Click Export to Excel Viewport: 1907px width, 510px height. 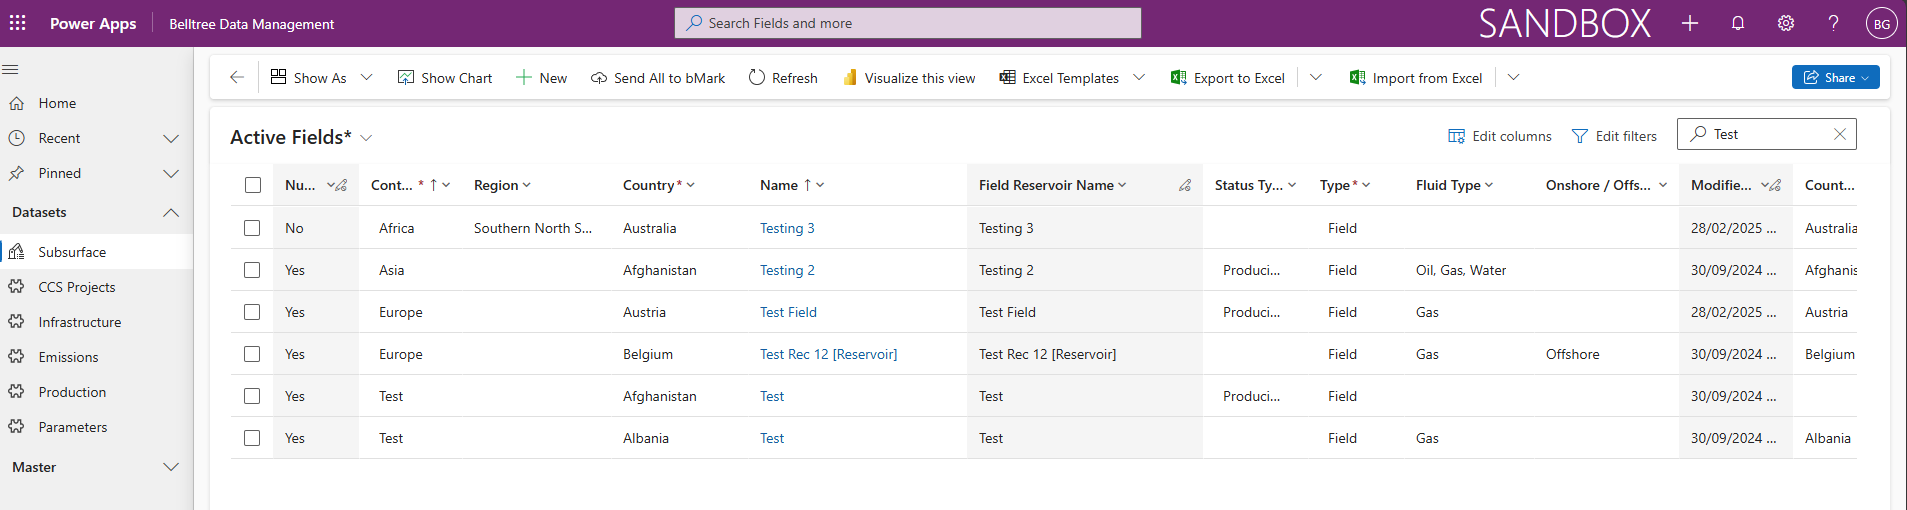point(1228,77)
